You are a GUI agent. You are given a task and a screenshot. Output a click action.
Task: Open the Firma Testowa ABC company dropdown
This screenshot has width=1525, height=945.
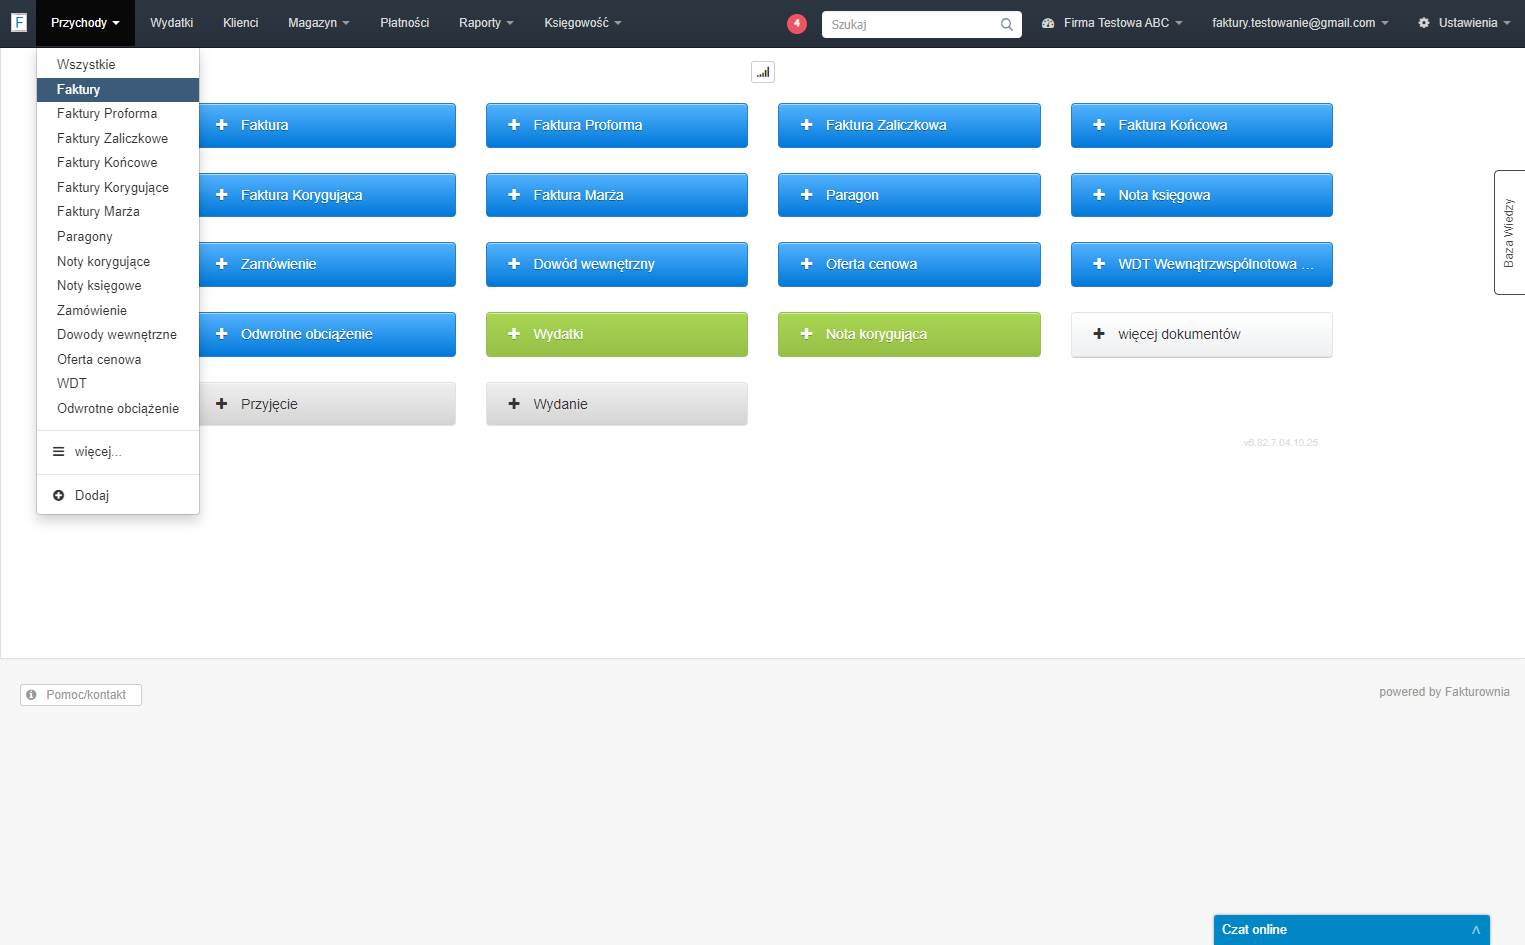tap(1112, 23)
